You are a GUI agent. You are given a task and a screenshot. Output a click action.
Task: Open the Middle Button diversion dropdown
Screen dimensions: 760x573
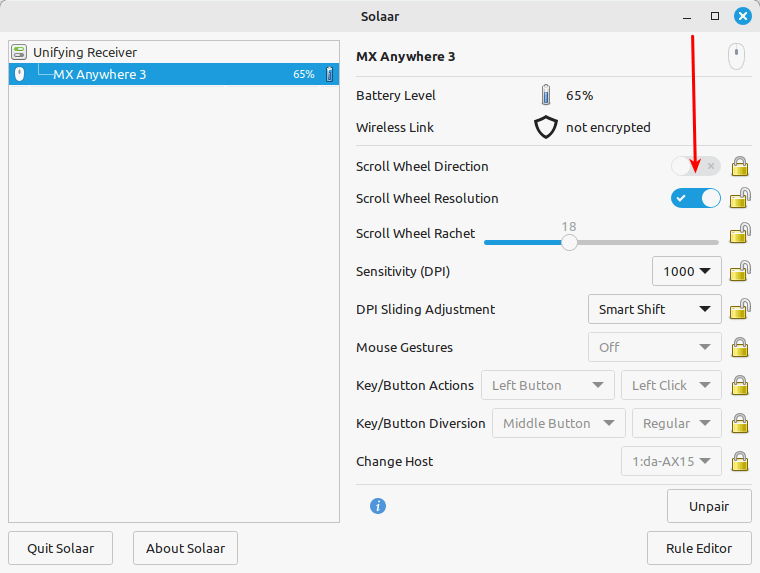coord(559,423)
